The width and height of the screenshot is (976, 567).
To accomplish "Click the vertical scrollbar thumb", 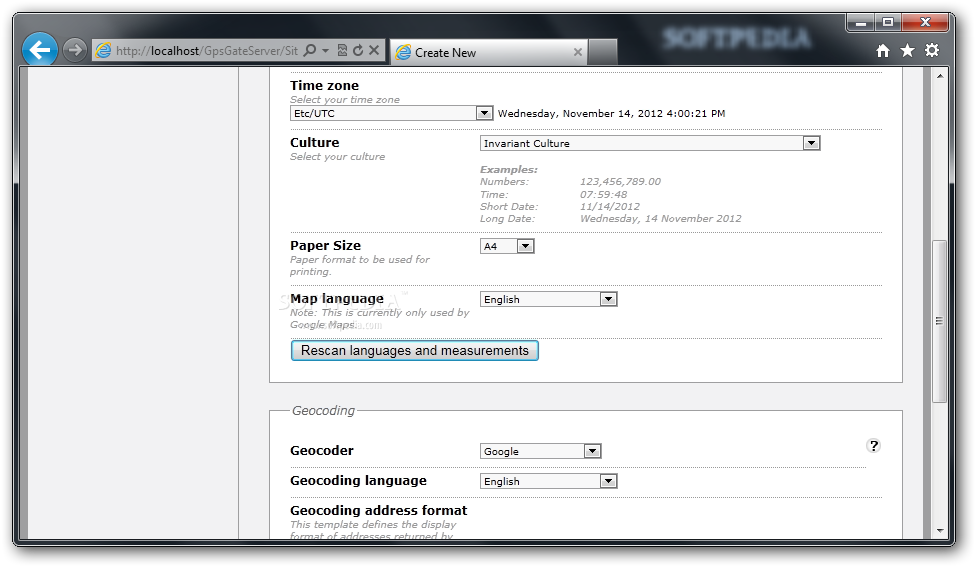I will click(940, 321).
